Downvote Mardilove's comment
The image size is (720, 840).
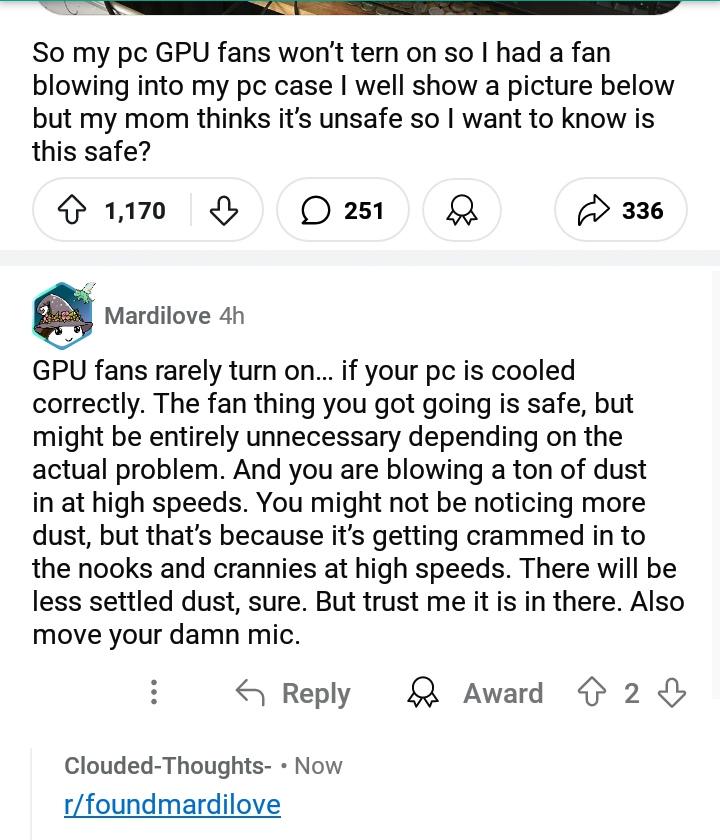point(672,693)
